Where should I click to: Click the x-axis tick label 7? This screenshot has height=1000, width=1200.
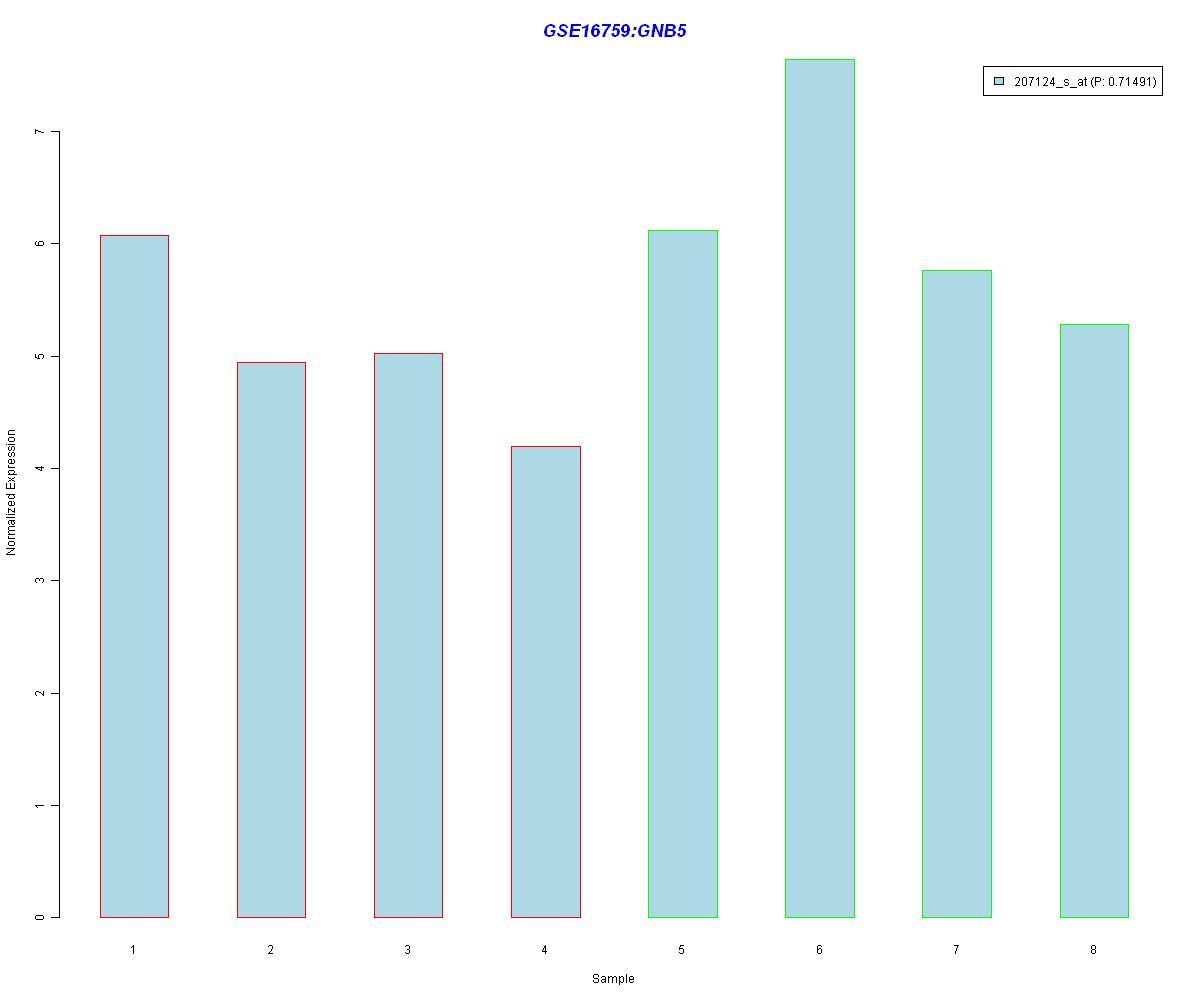pyautogui.click(x=956, y=949)
